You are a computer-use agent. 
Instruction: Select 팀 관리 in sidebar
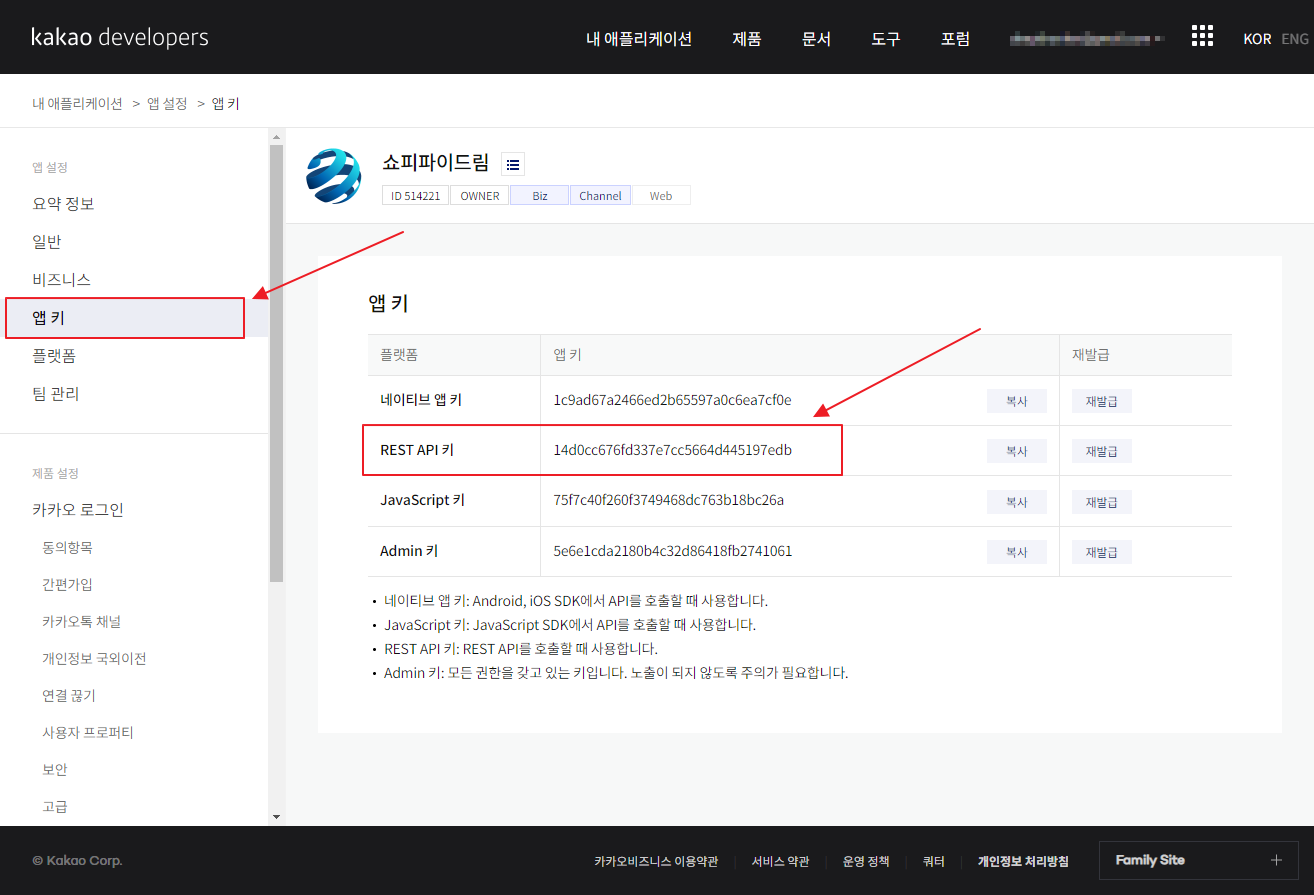coord(56,394)
